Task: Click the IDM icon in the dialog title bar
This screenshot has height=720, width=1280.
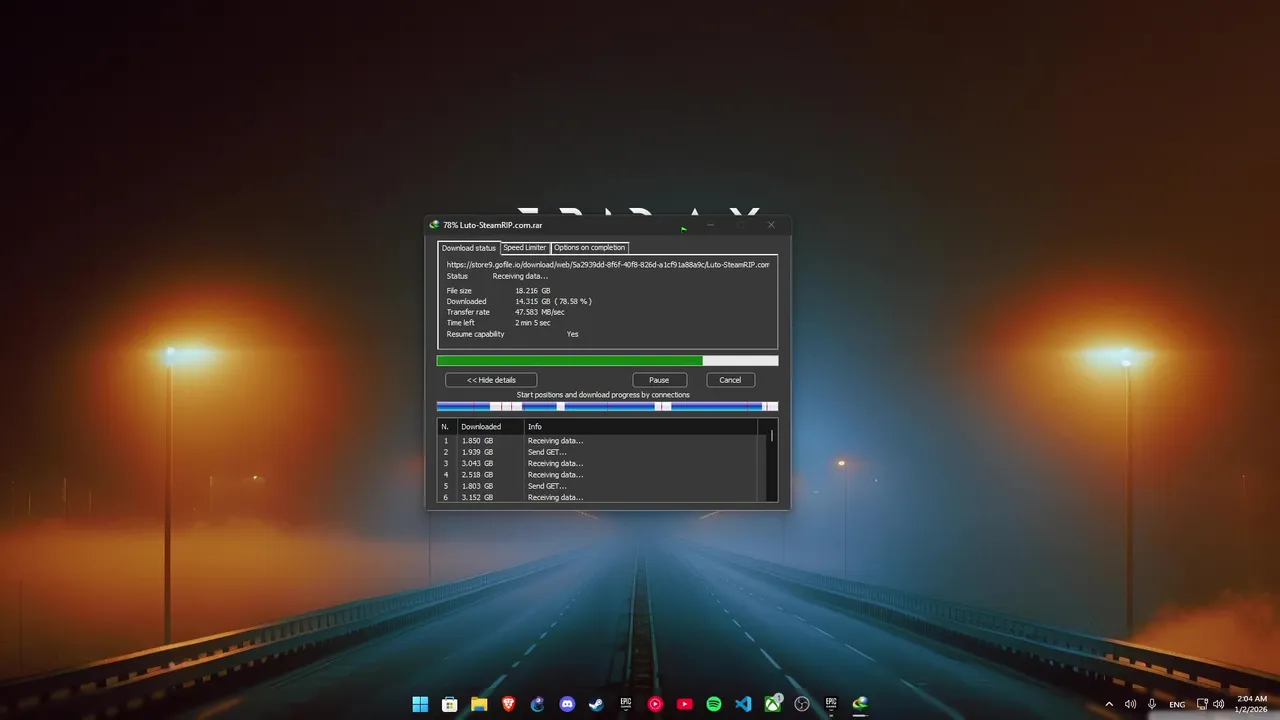Action: click(x=434, y=225)
